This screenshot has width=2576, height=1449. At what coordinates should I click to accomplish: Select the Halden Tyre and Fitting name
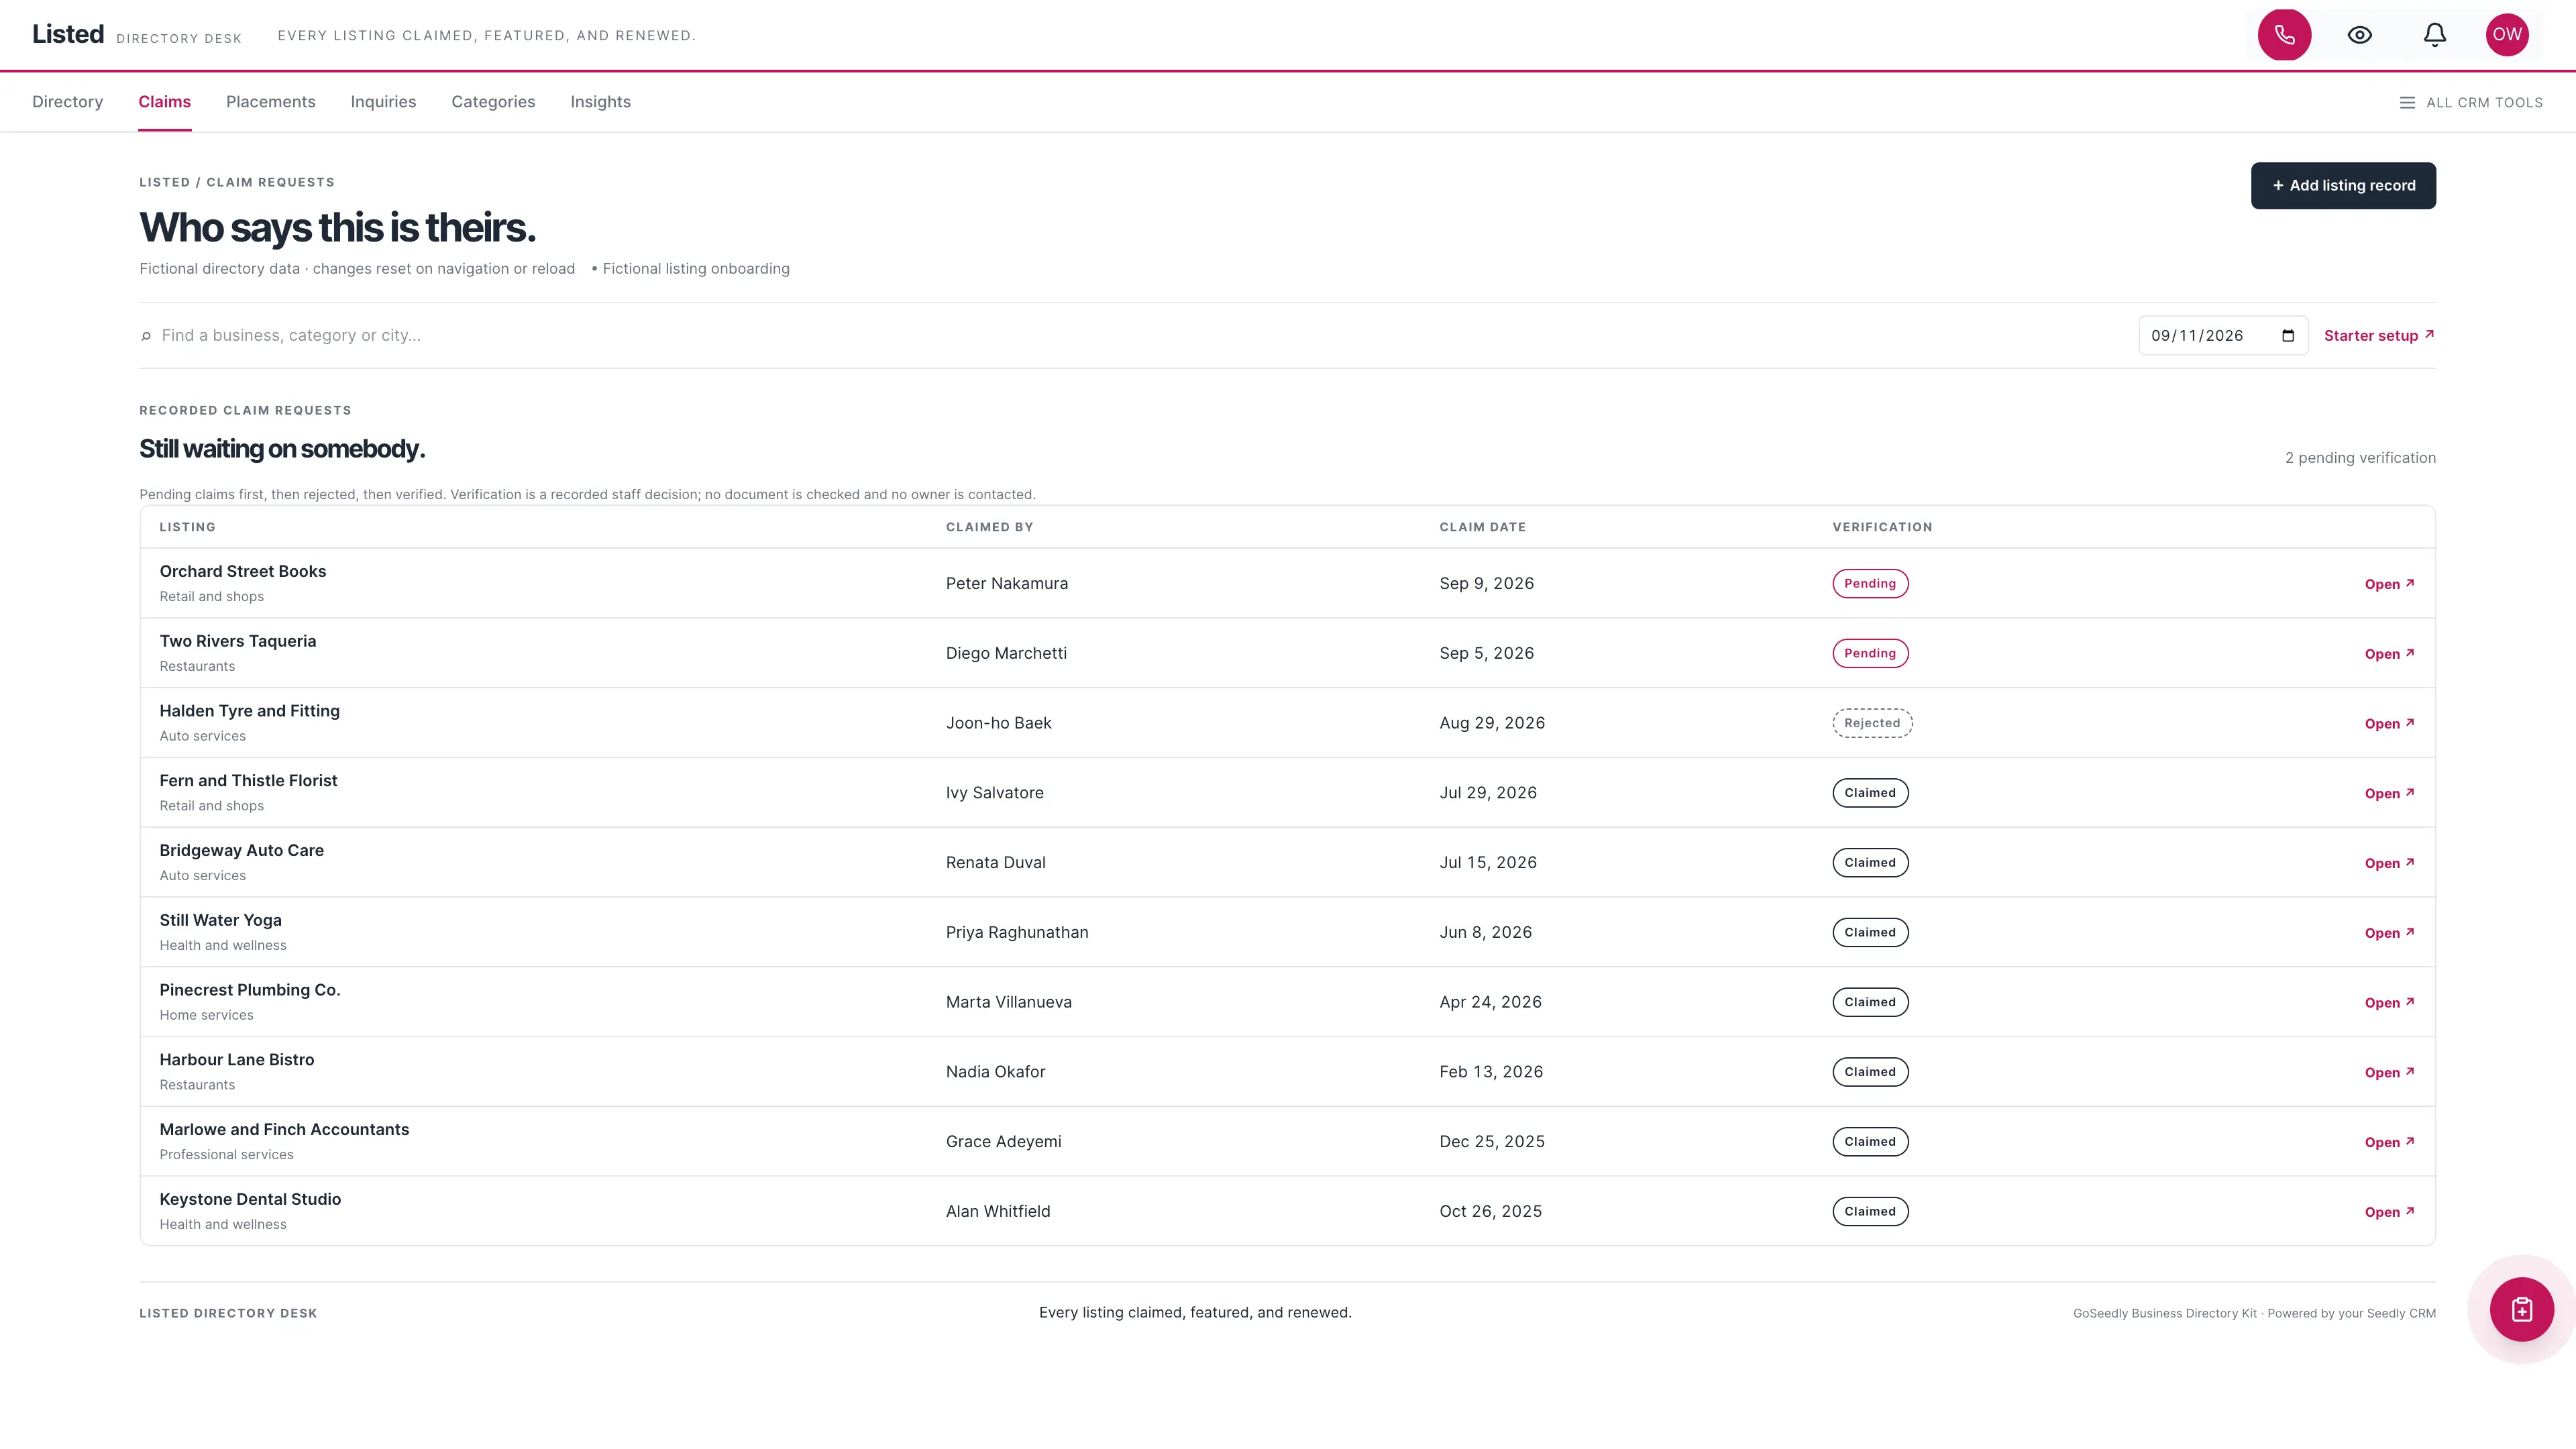[x=250, y=711]
